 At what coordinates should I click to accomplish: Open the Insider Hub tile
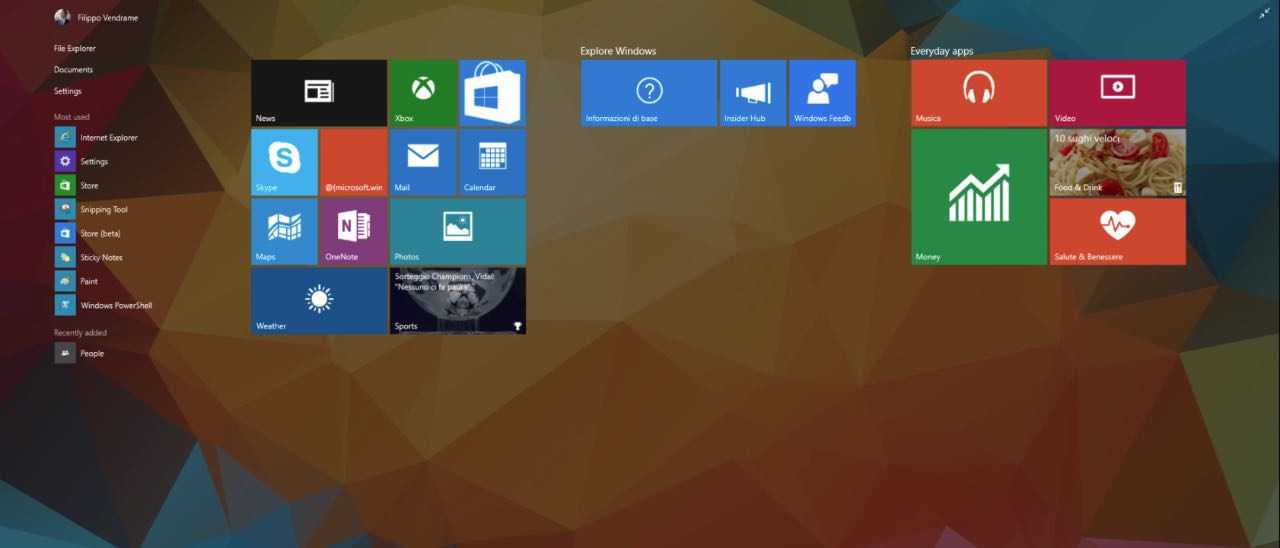pyautogui.click(x=753, y=93)
